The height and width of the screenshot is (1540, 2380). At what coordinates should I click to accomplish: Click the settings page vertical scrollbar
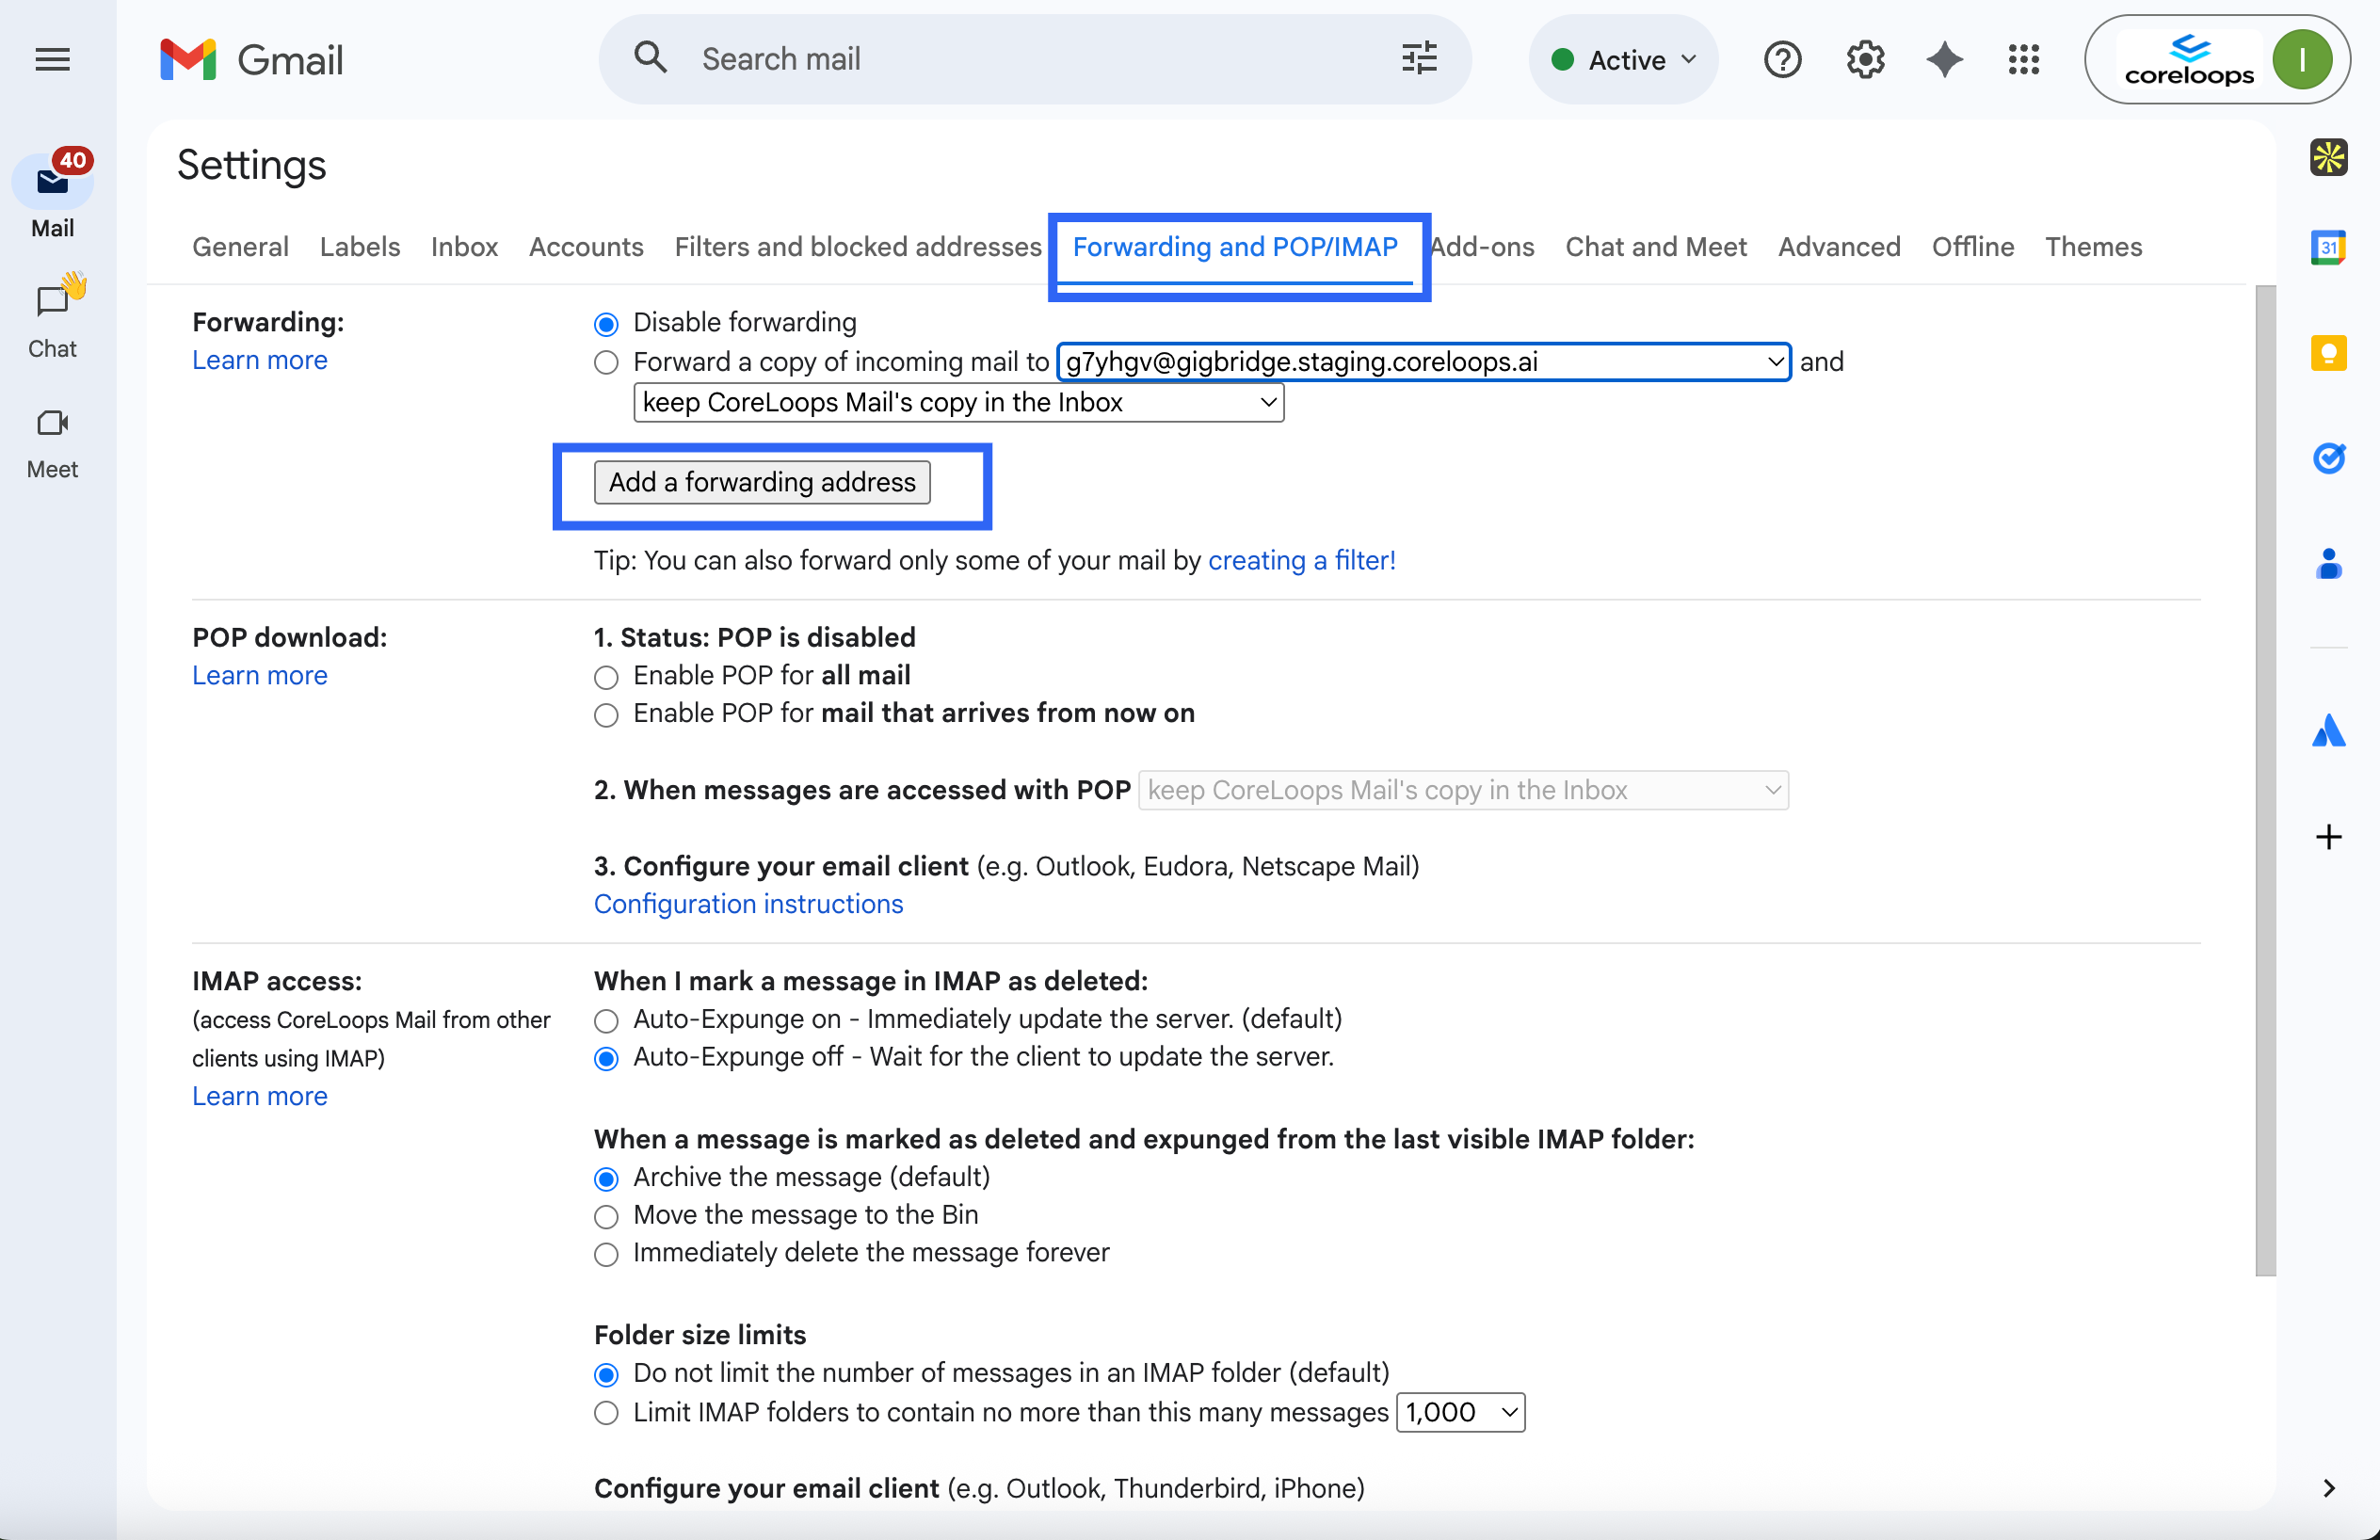2264,780
